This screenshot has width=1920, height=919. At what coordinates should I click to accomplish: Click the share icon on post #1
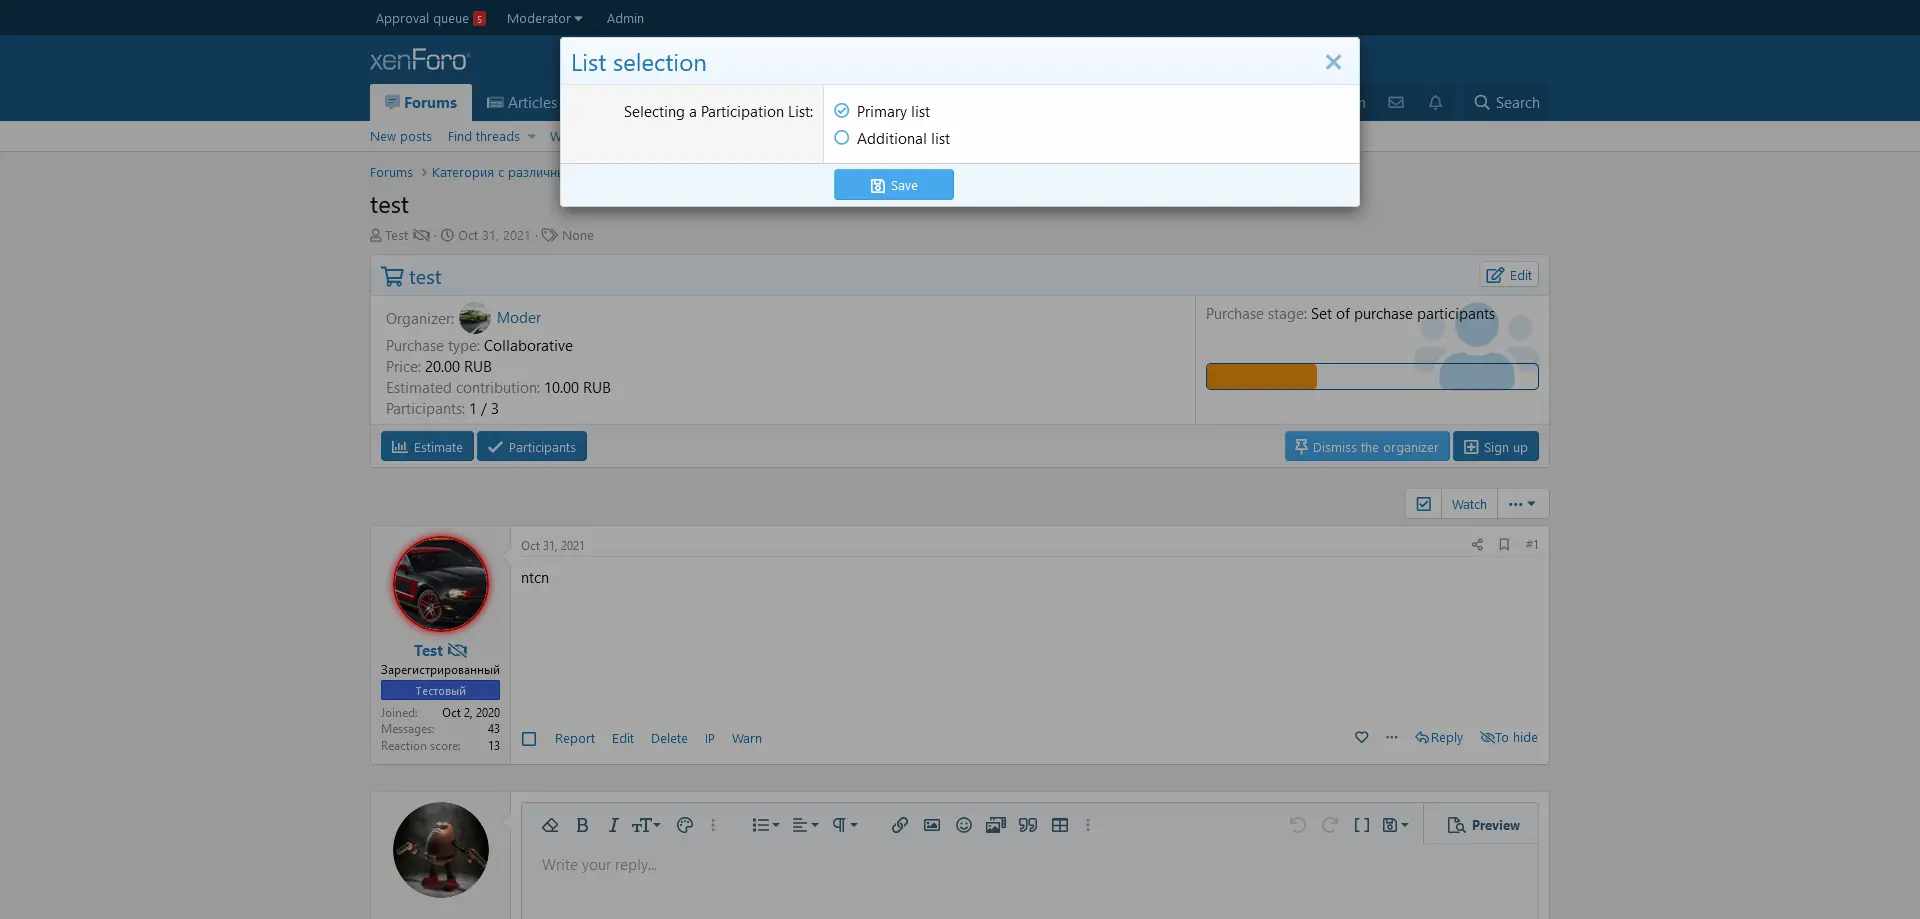pyautogui.click(x=1477, y=545)
